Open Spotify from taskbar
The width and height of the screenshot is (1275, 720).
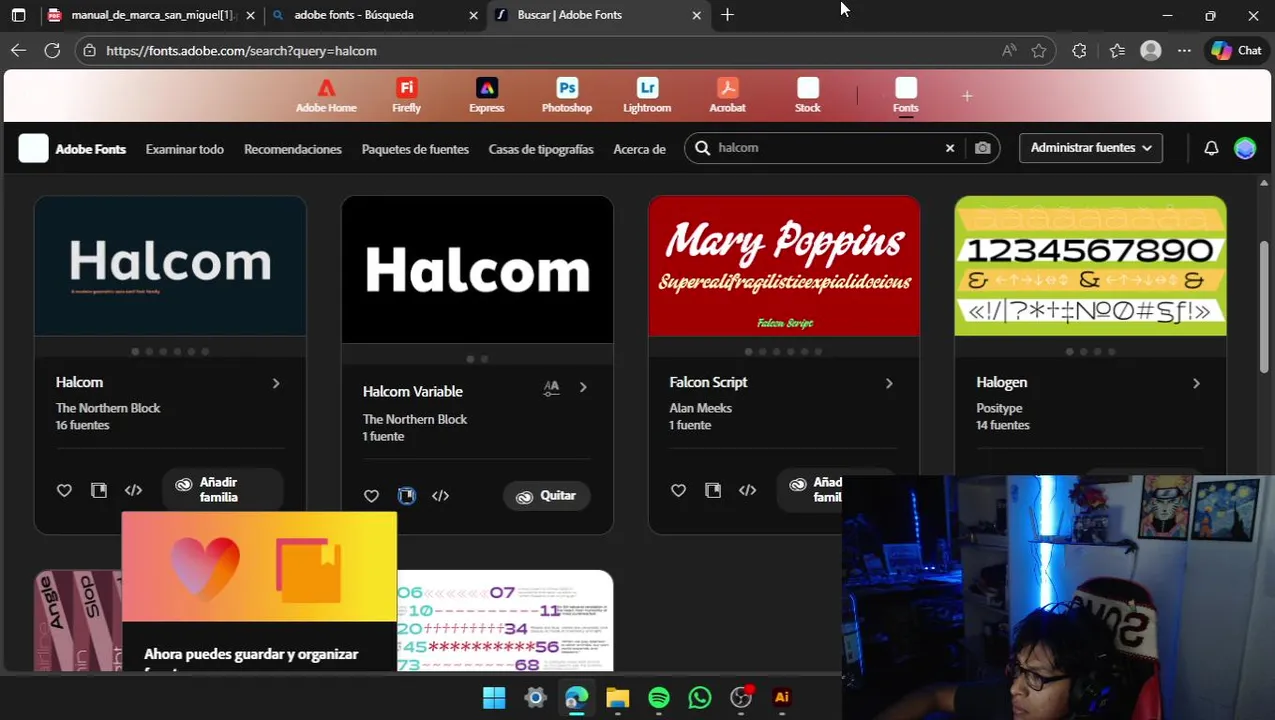(x=659, y=698)
